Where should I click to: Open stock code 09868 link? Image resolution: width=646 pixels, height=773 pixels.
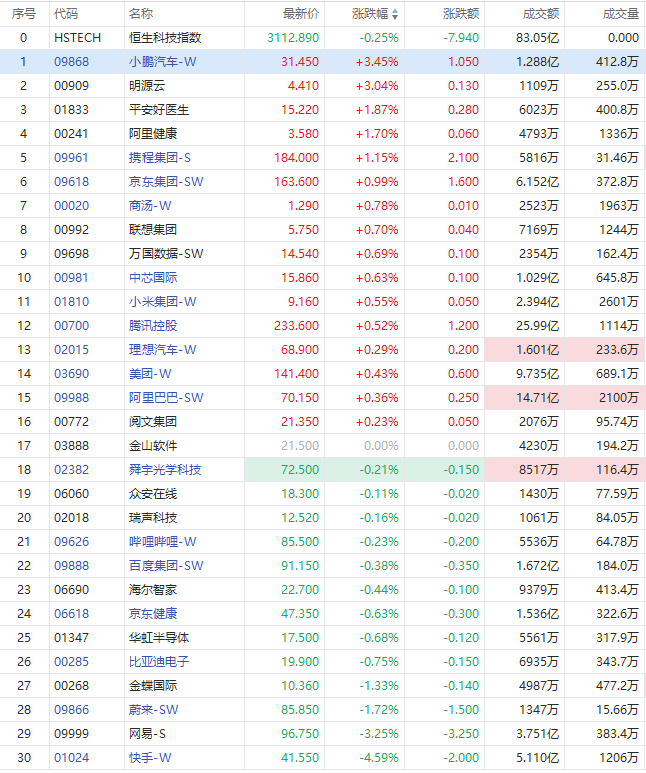point(72,62)
